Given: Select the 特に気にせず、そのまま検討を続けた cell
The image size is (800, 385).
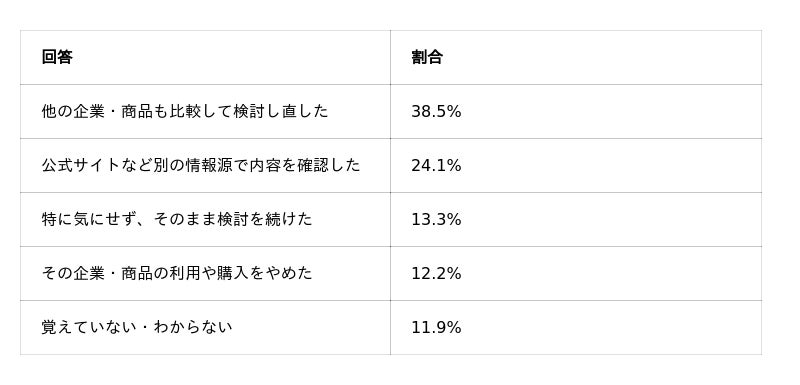Looking at the screenshot, I should tap(205, 220).
